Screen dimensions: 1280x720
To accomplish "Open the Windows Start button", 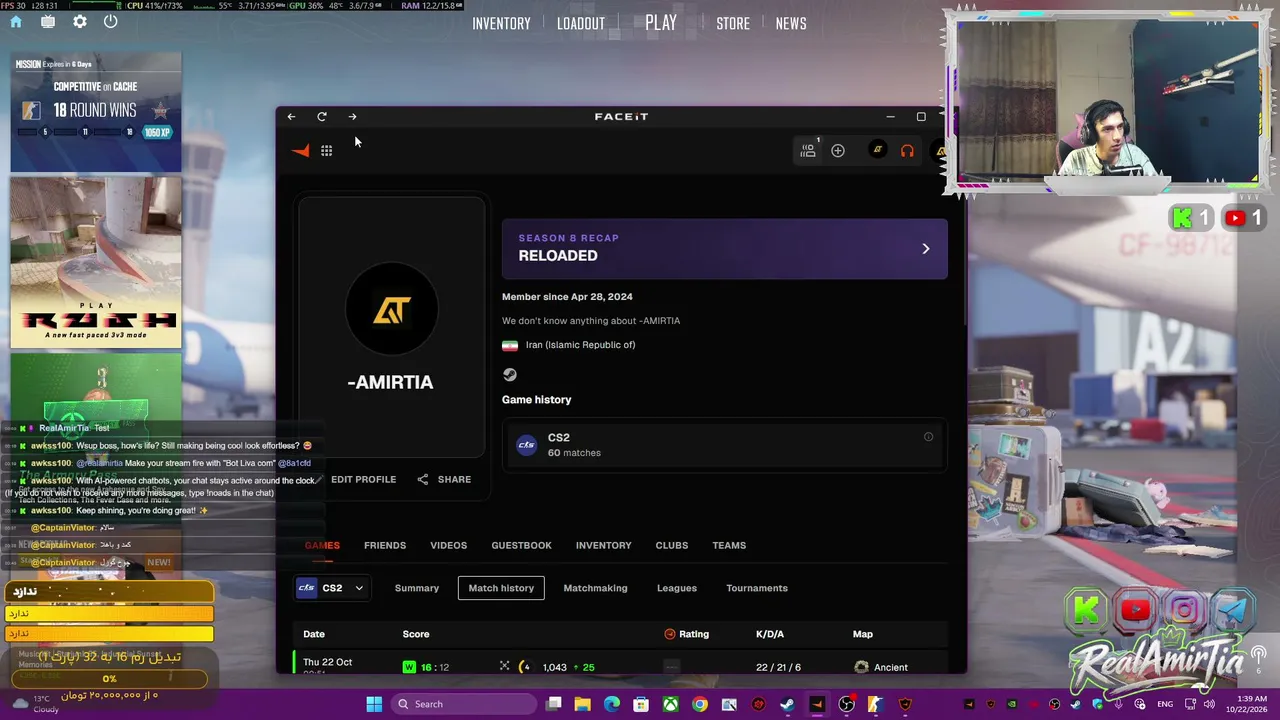I will click(x=374, y=704).
